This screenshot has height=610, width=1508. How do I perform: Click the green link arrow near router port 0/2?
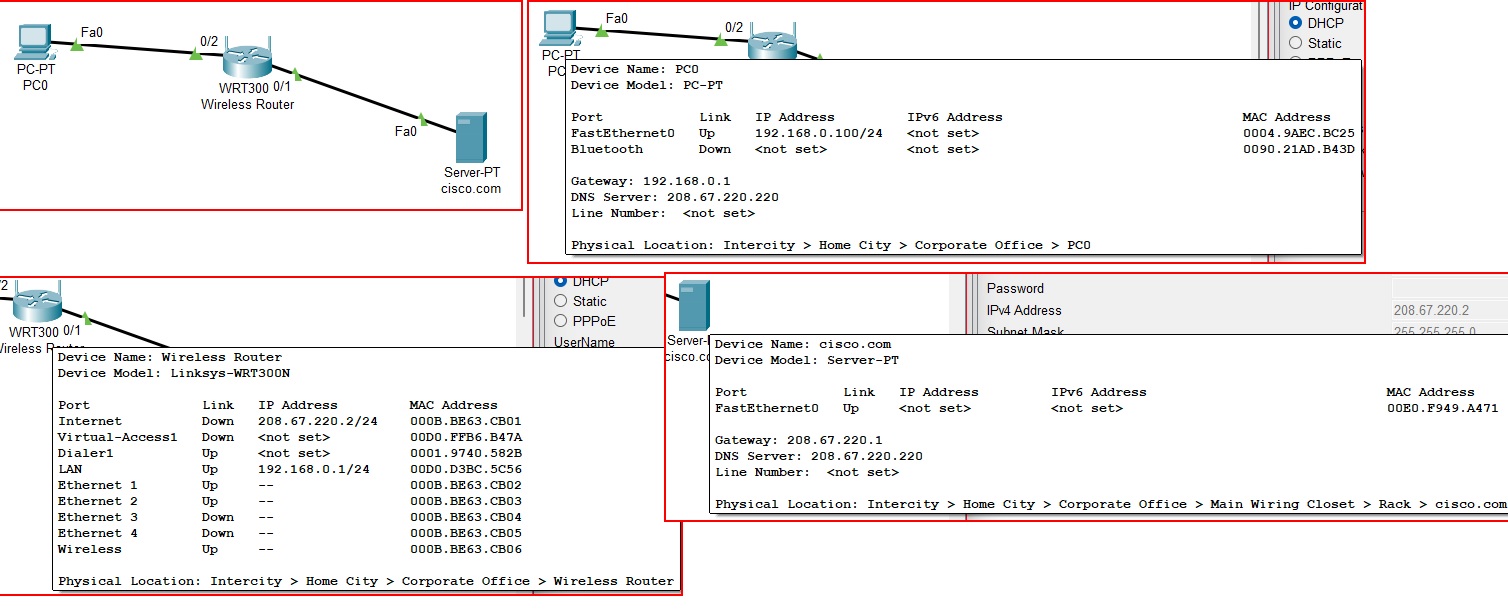[195, 53]
